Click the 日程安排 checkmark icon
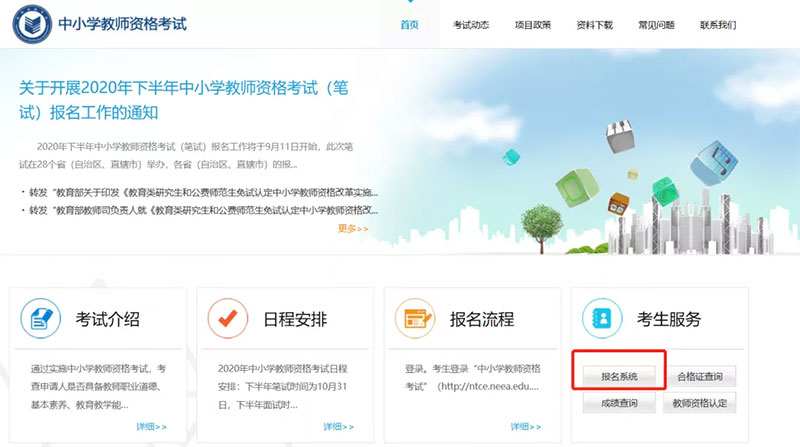The width and height of the screenshot is (800, 447). 227,319
